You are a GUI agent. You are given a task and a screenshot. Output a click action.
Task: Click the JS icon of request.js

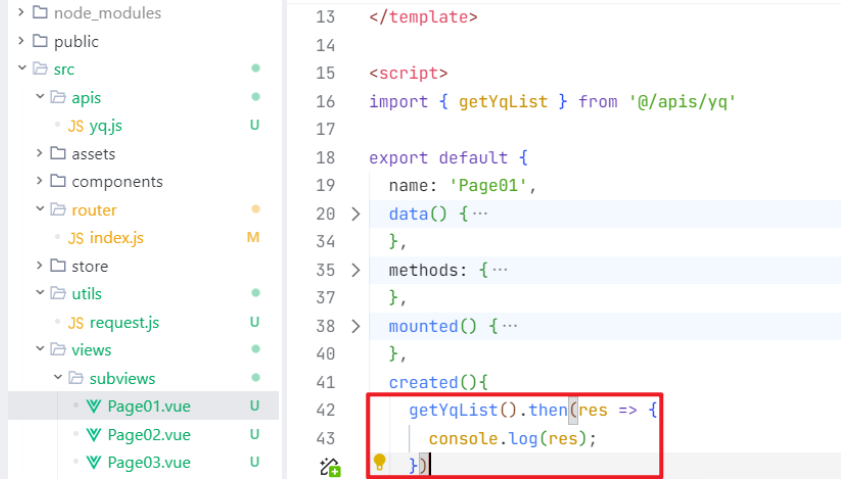[76, 323]
